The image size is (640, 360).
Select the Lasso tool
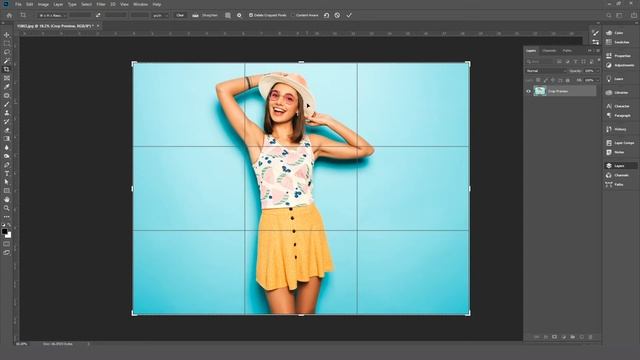(x=7, y=52)
